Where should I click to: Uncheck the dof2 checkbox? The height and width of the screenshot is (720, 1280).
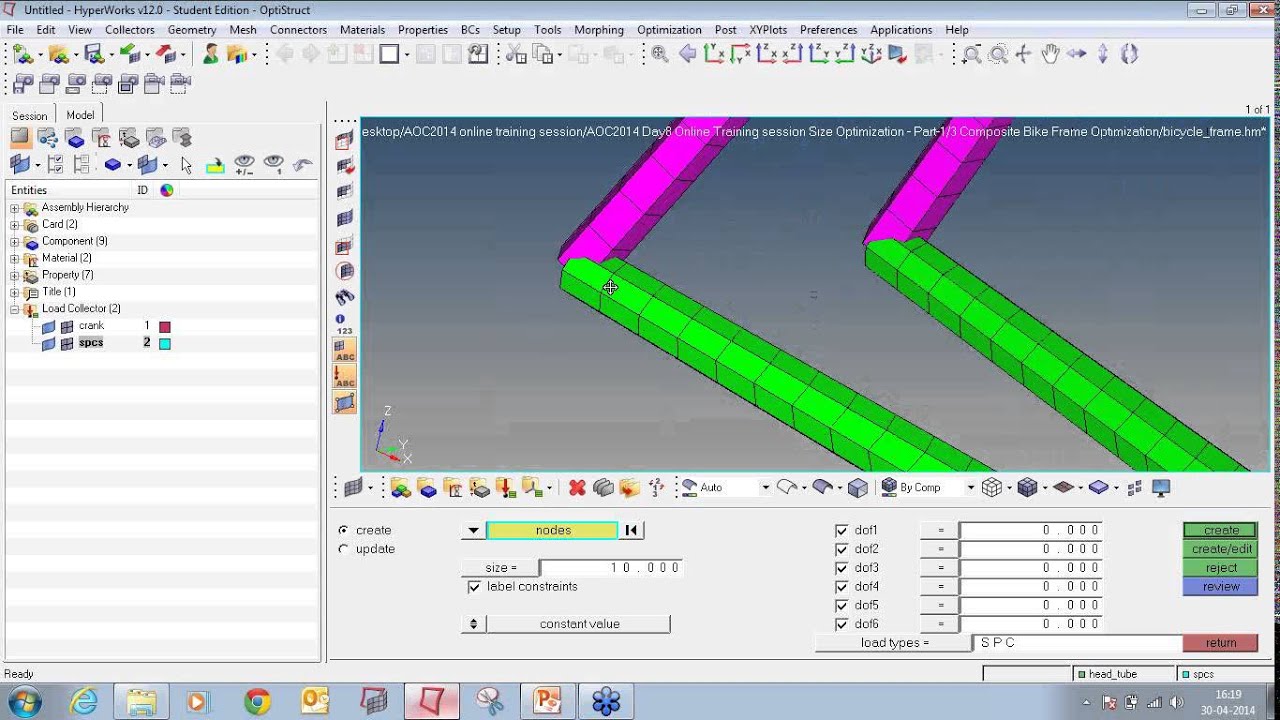pos(841,549)
